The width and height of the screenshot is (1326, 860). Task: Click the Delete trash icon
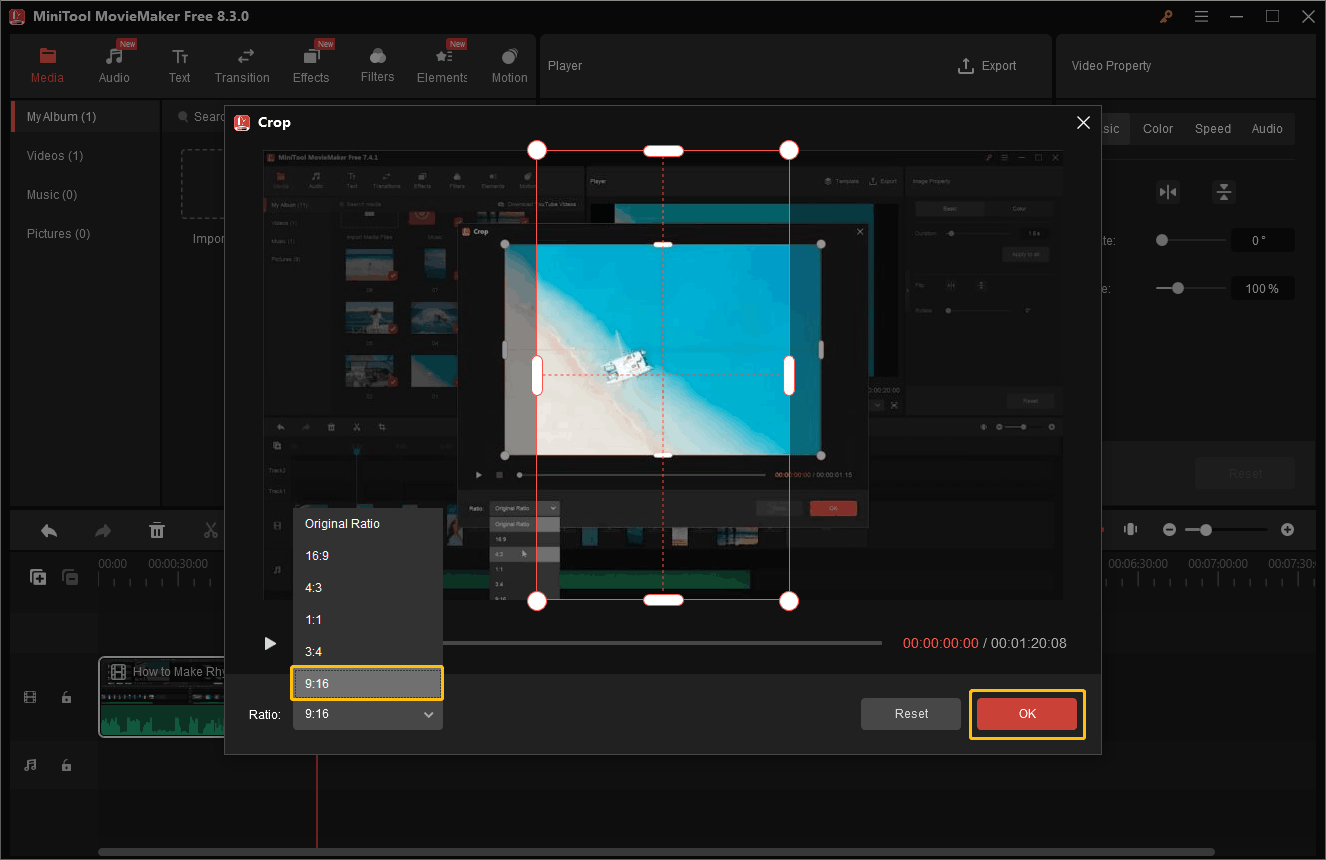[157, 530]
